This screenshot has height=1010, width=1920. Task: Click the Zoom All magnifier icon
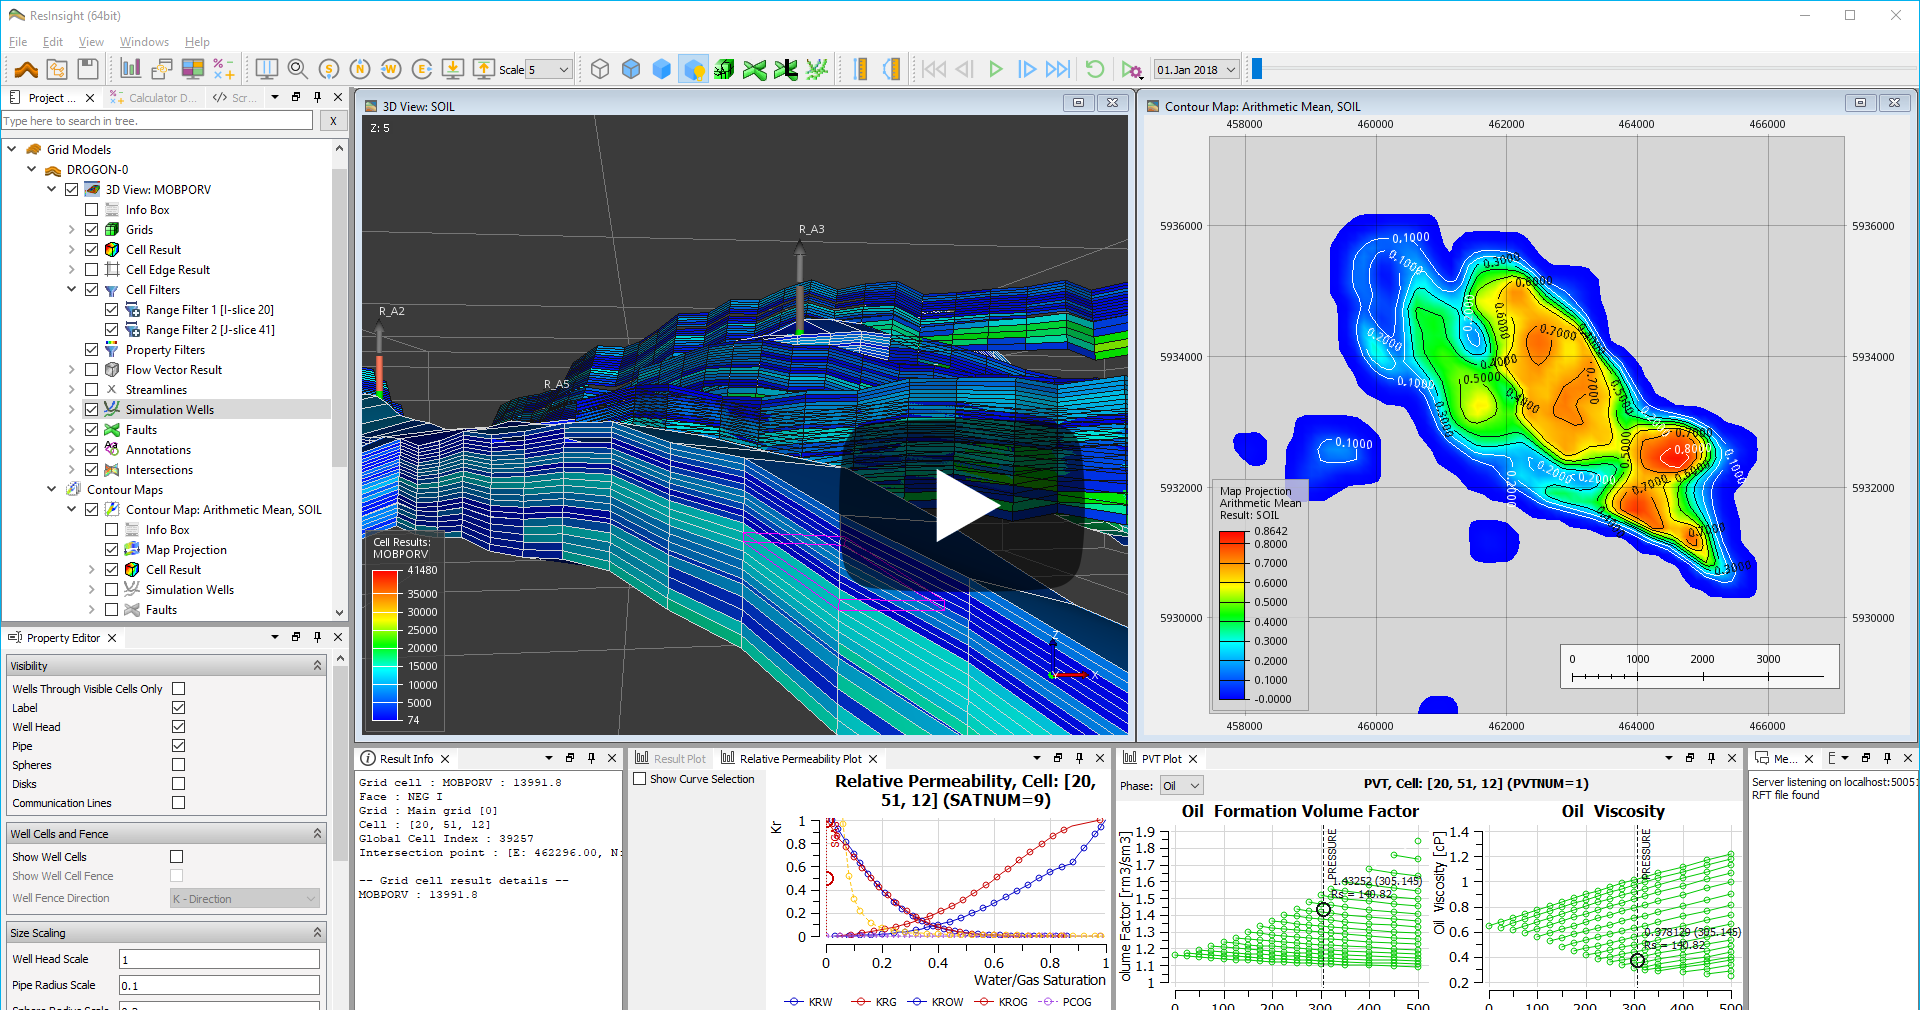pos(297,69)
